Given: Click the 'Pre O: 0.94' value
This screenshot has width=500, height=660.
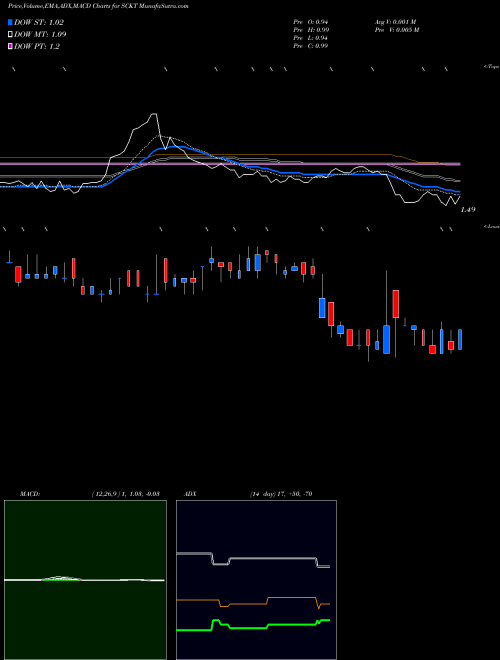Looking at the screenshot, I should [x=311, y=21].
